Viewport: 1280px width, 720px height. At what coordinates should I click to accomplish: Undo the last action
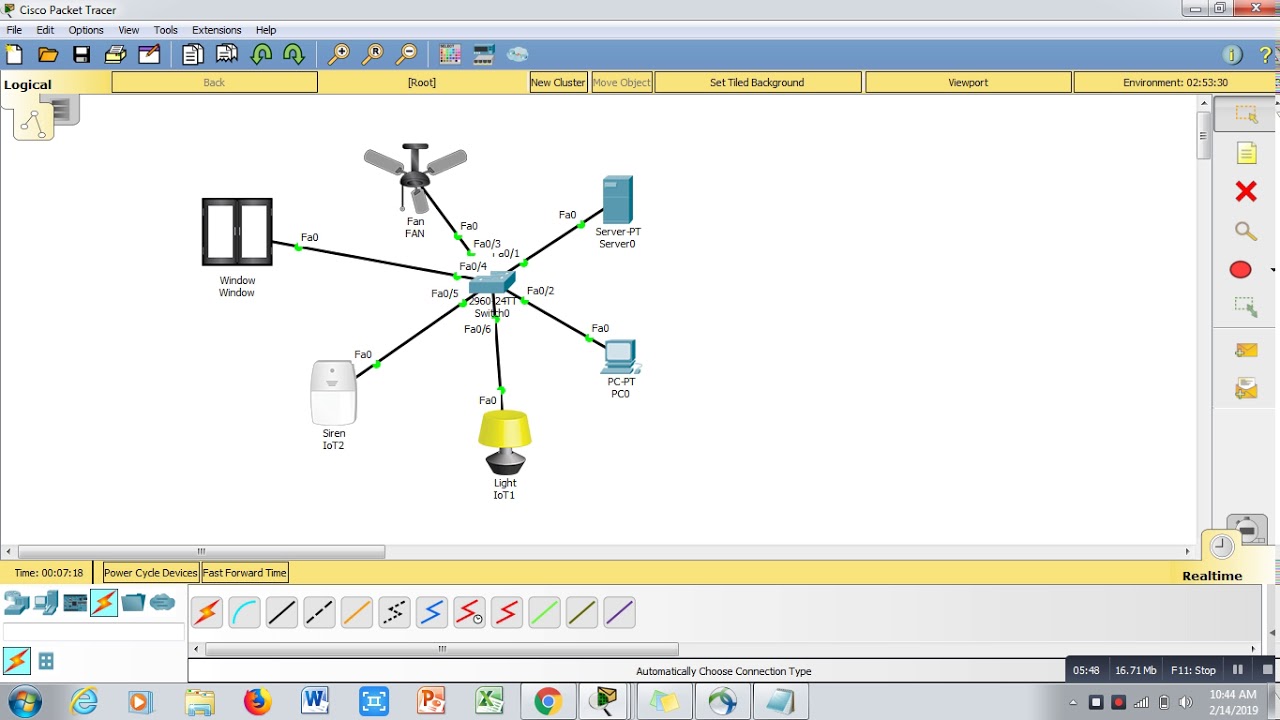click(261, 54)
